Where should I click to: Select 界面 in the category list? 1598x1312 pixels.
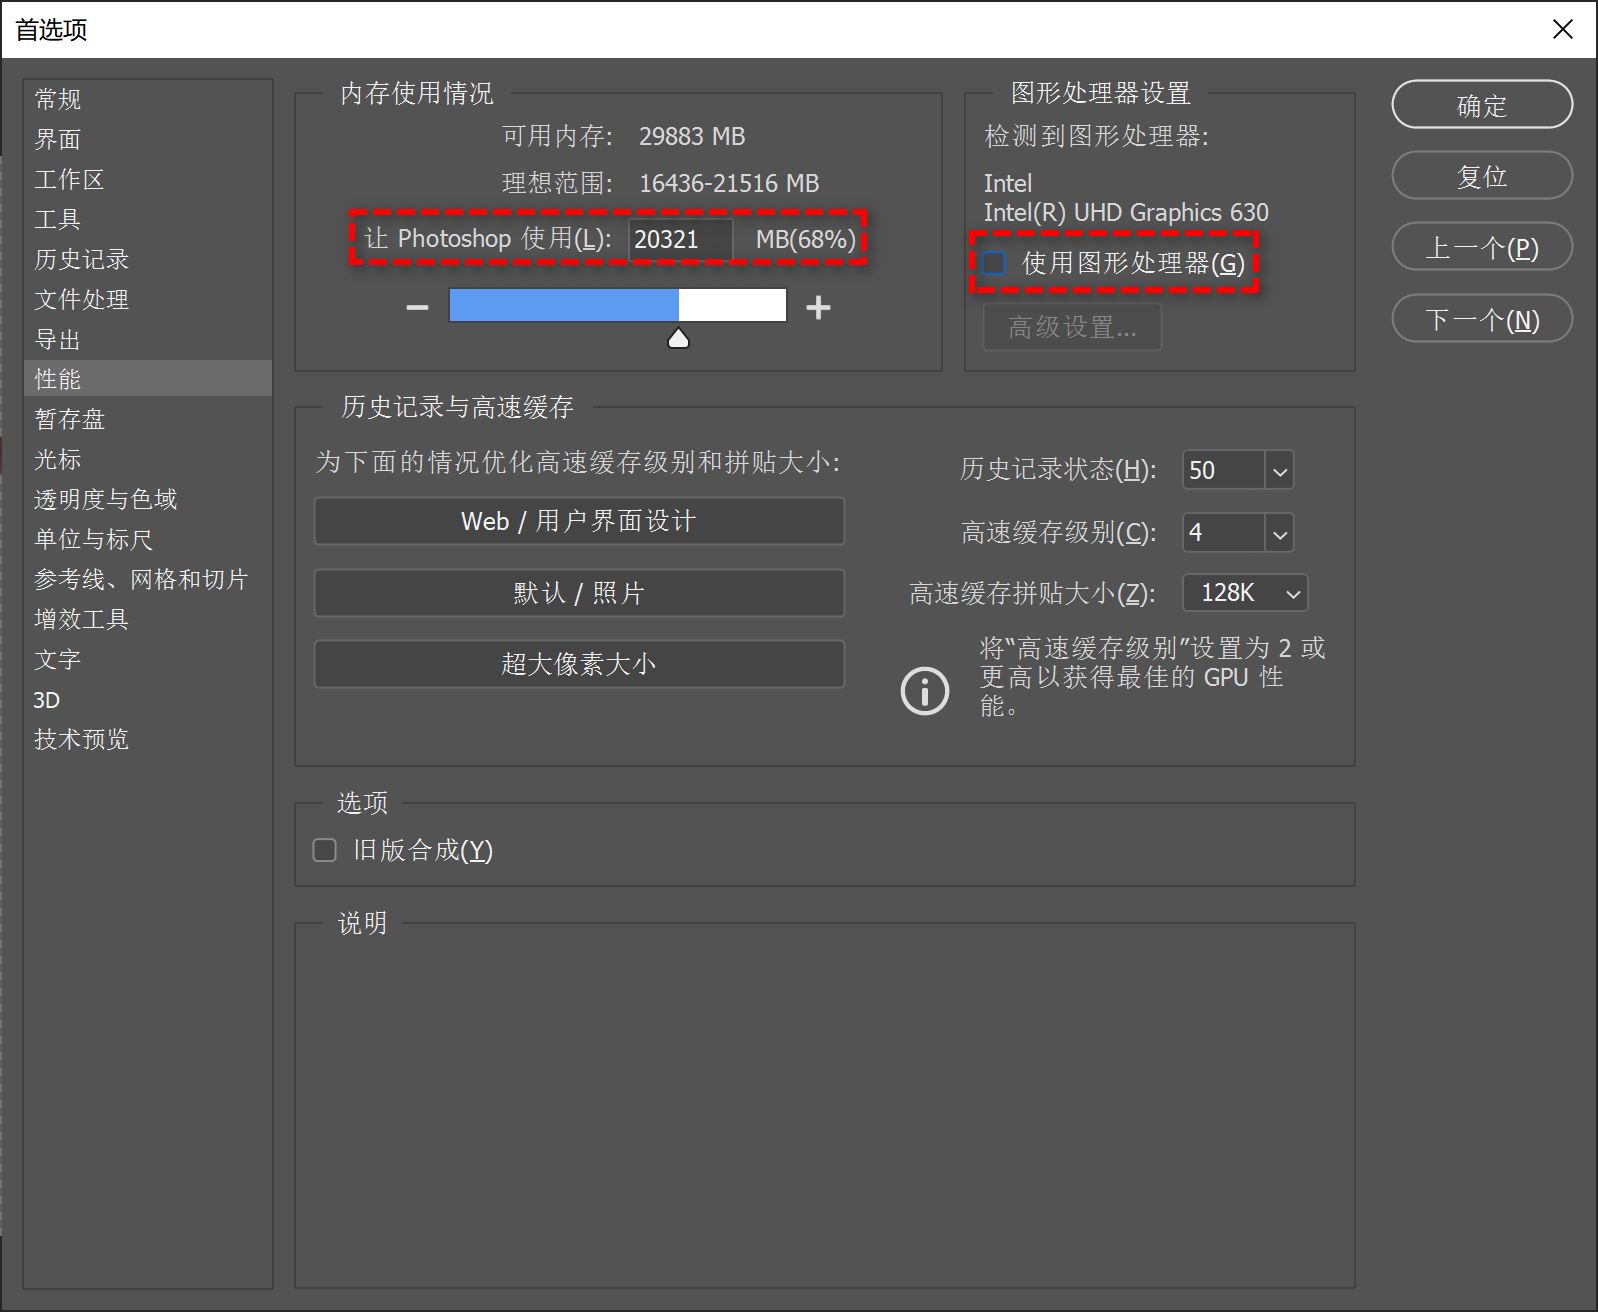click(x=148, y=139)
